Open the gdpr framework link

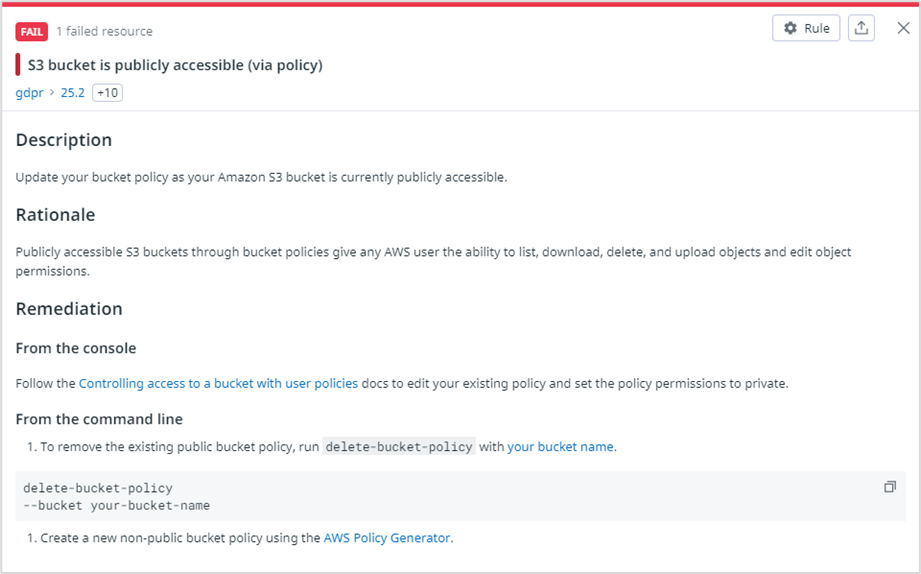pyautogui.click(x=29, y=93)
